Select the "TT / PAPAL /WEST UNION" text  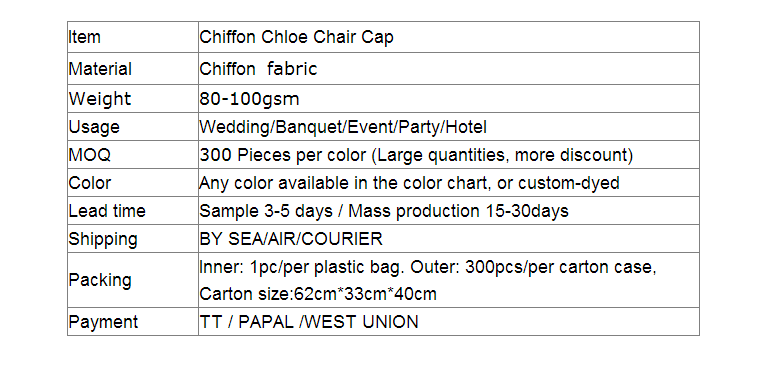coord(309,322)
